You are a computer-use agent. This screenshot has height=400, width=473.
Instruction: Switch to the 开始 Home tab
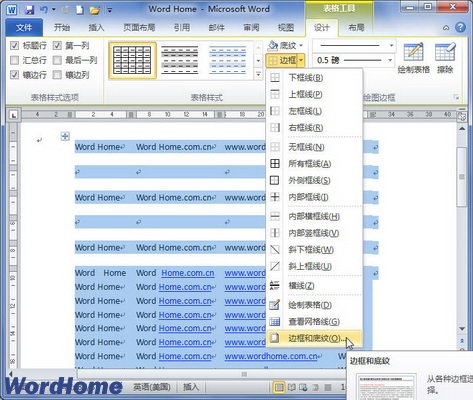tap(62, 27)
